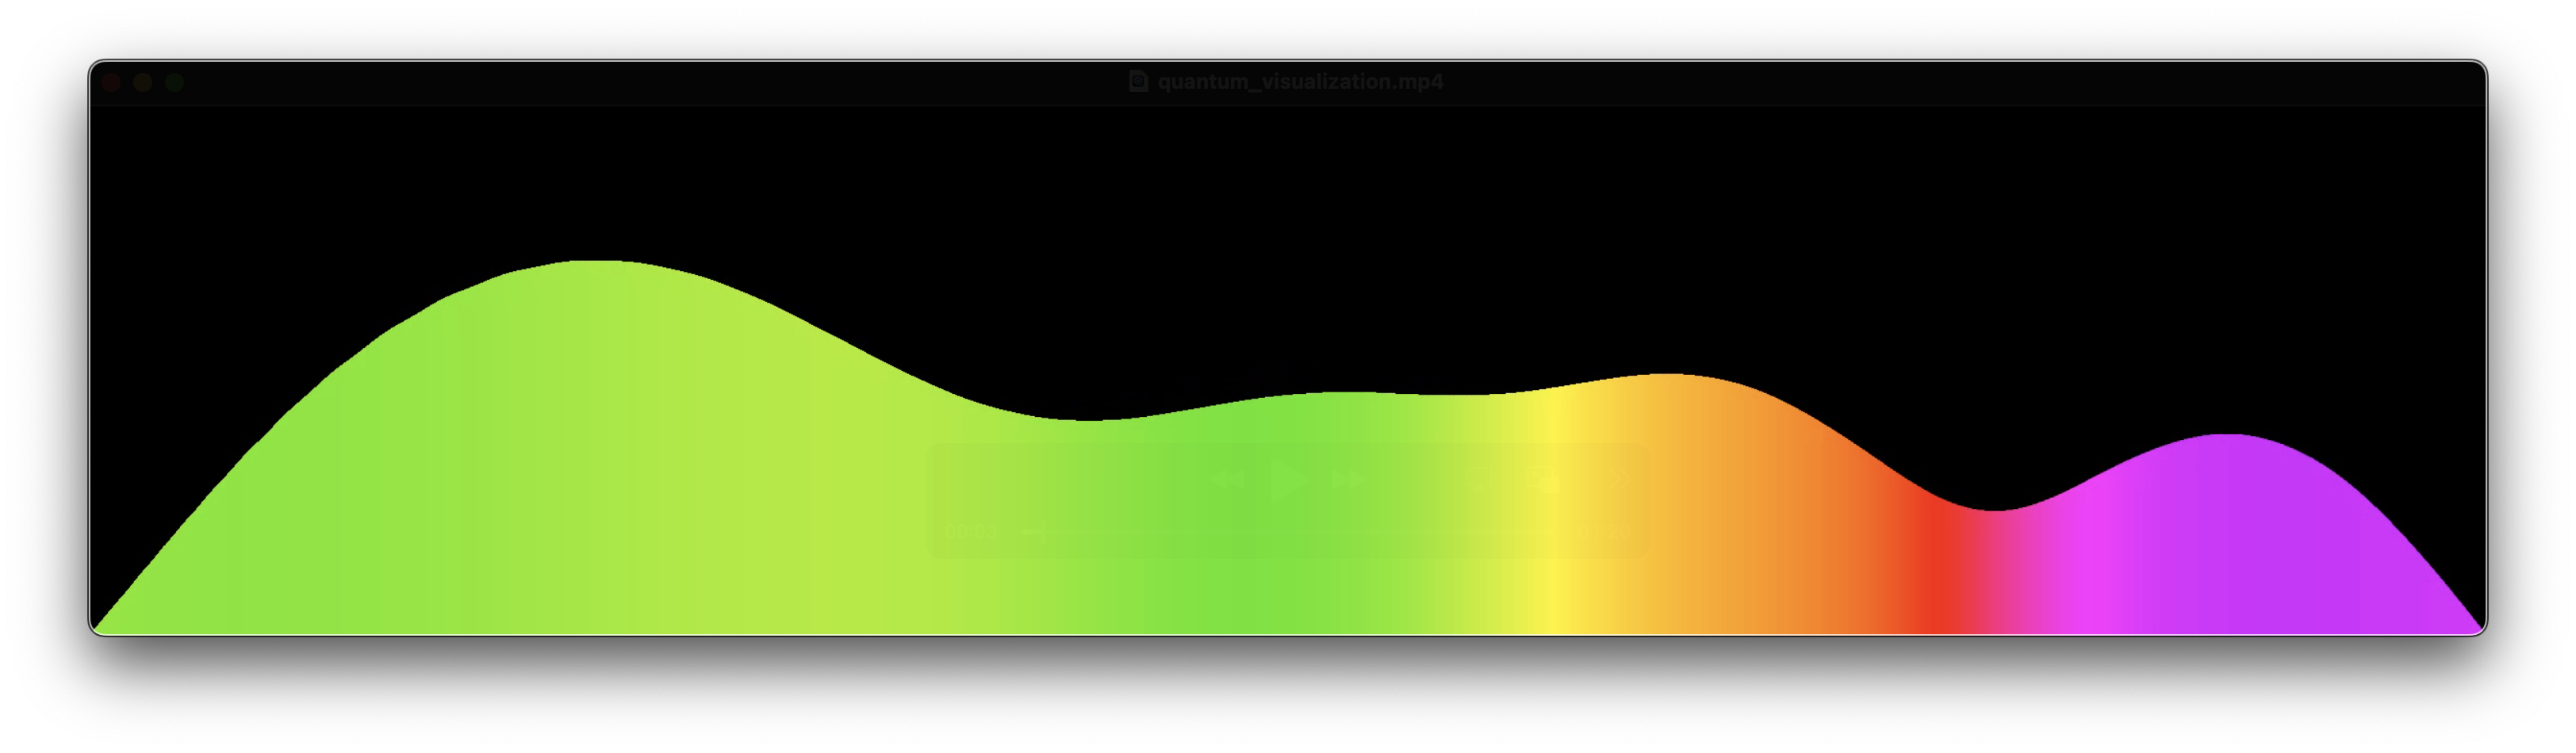2576x753 pixels.
Task: Enter full screen with the green button
Action: 175,83
